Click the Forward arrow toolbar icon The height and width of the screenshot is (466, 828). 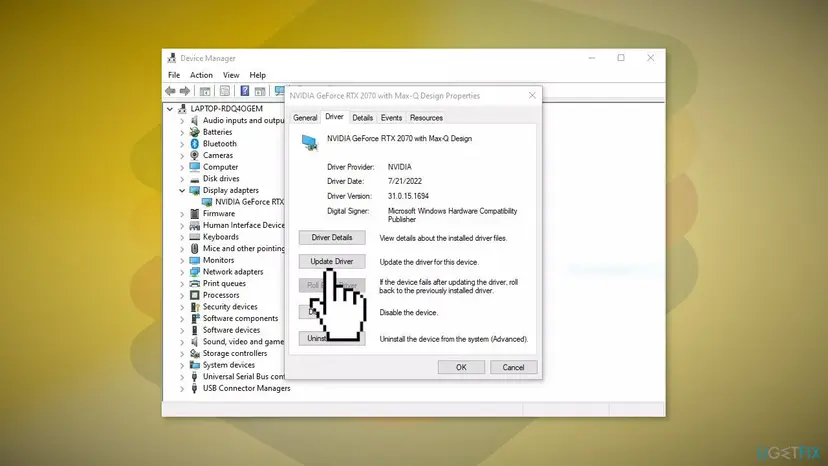tap(185, 91)
